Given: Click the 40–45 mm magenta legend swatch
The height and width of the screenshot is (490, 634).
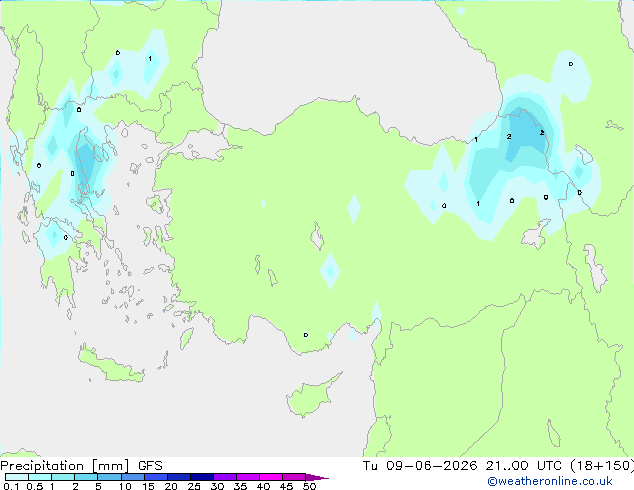Looking at the screenshot, I should tap(271, 477).
